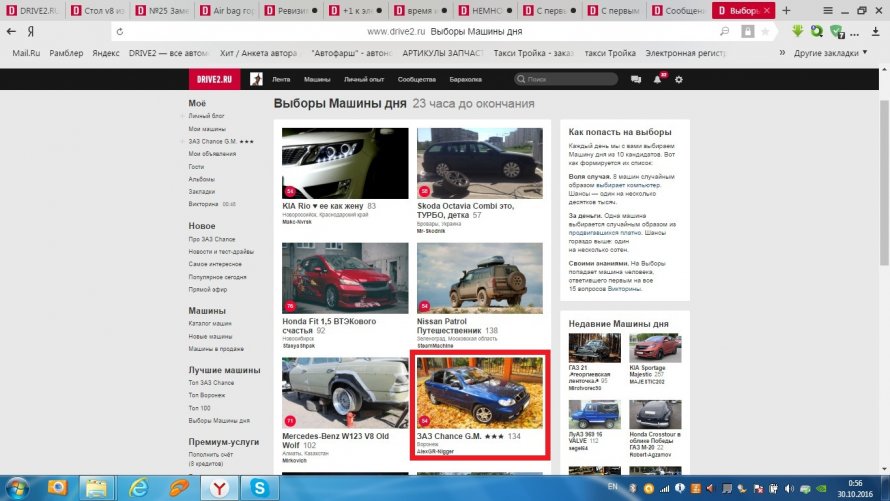Click the site search field
Viewport: 890px width, 501px height.
point(565,79)
